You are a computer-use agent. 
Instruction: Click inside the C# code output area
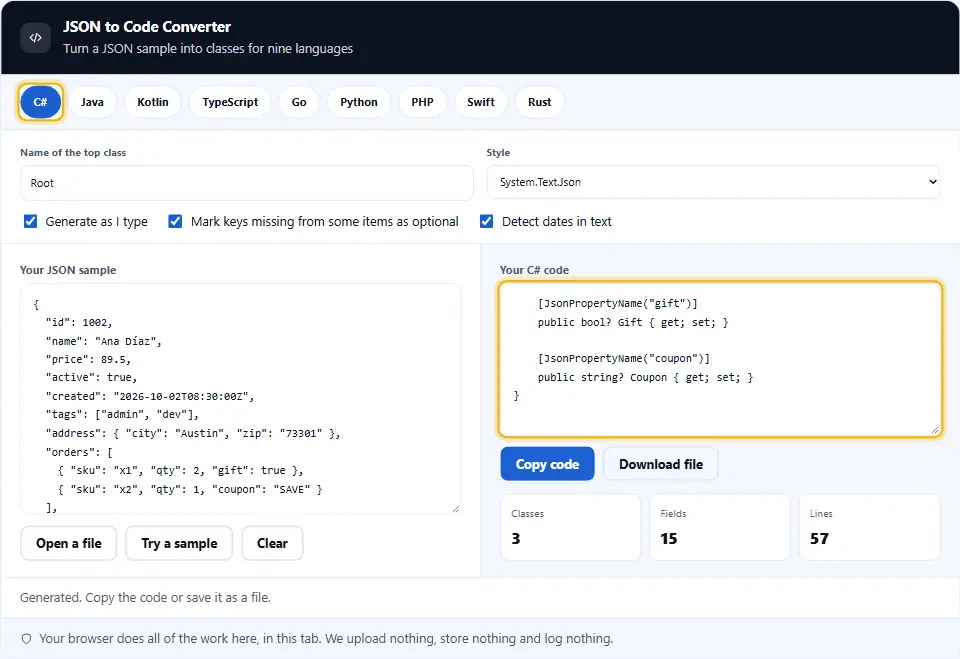coord(720,359)
